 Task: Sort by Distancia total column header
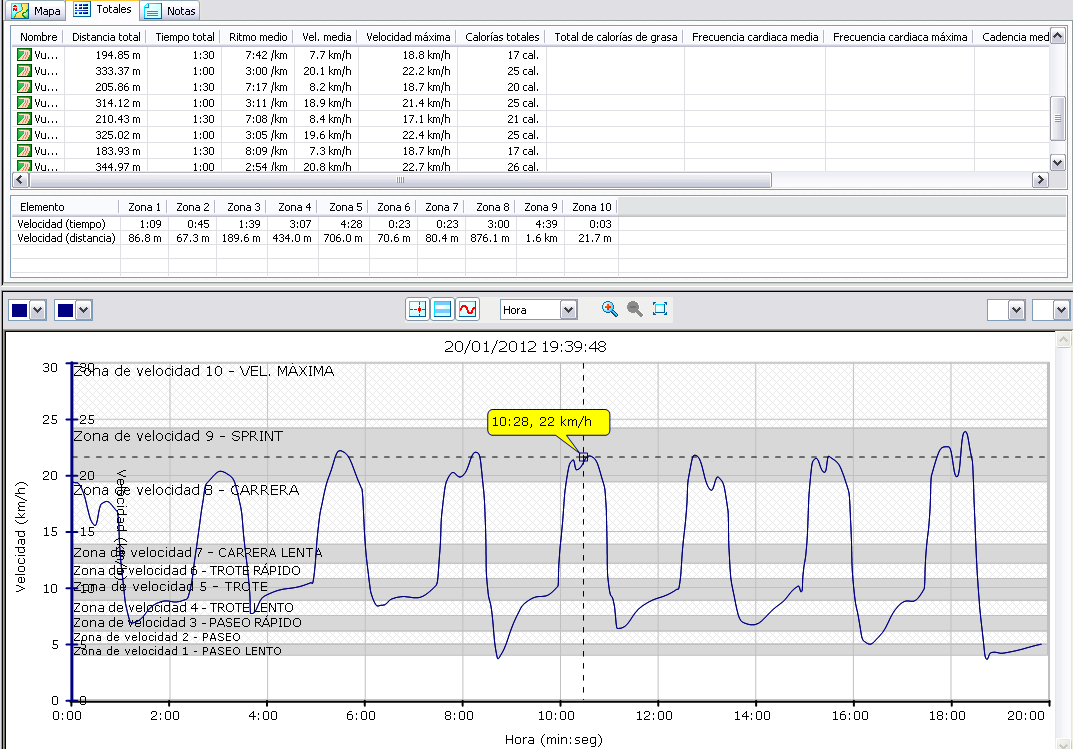pyautogui.click(x=107, y=37)
